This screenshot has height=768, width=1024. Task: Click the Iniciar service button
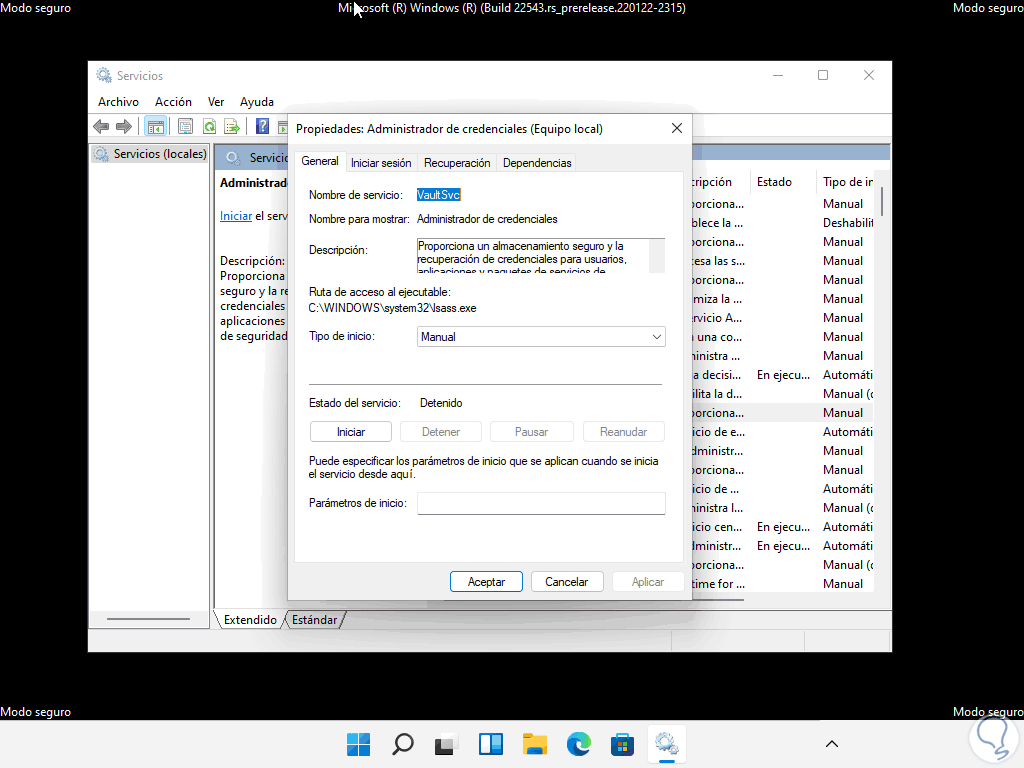tap(351, 432)
